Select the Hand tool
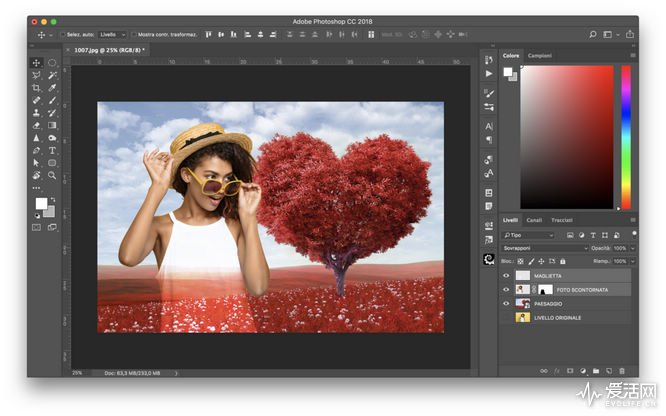Image resolution: width=666 pixels, height=416 pixels. coord(37,175)
